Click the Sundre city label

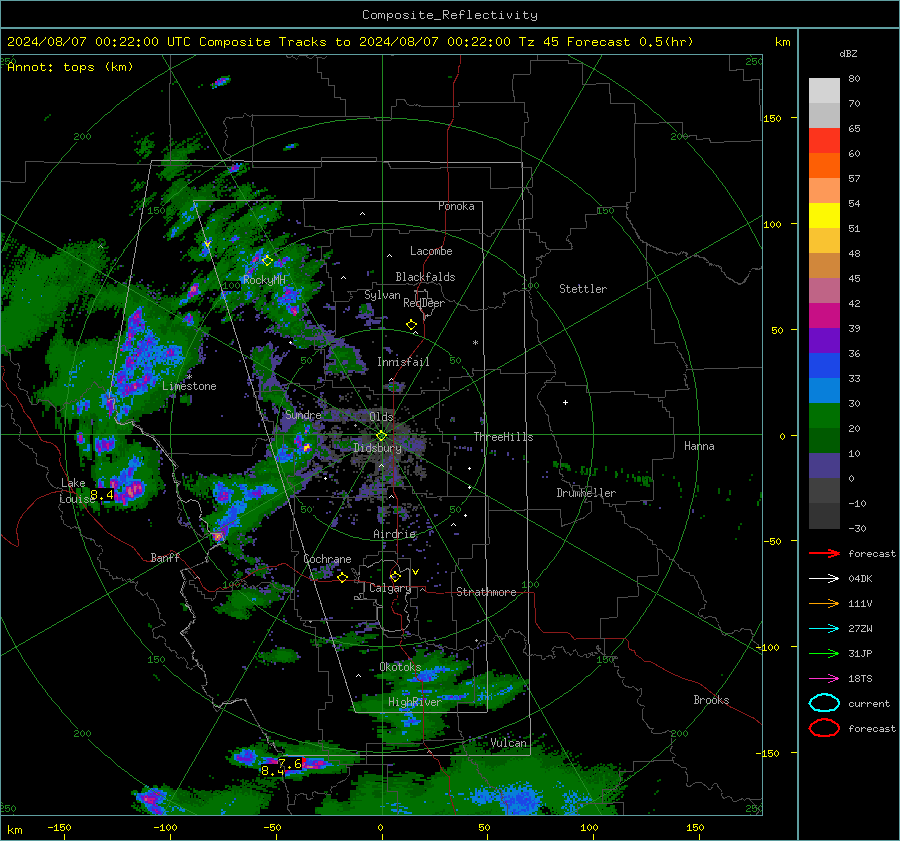(x=303, y=414)
